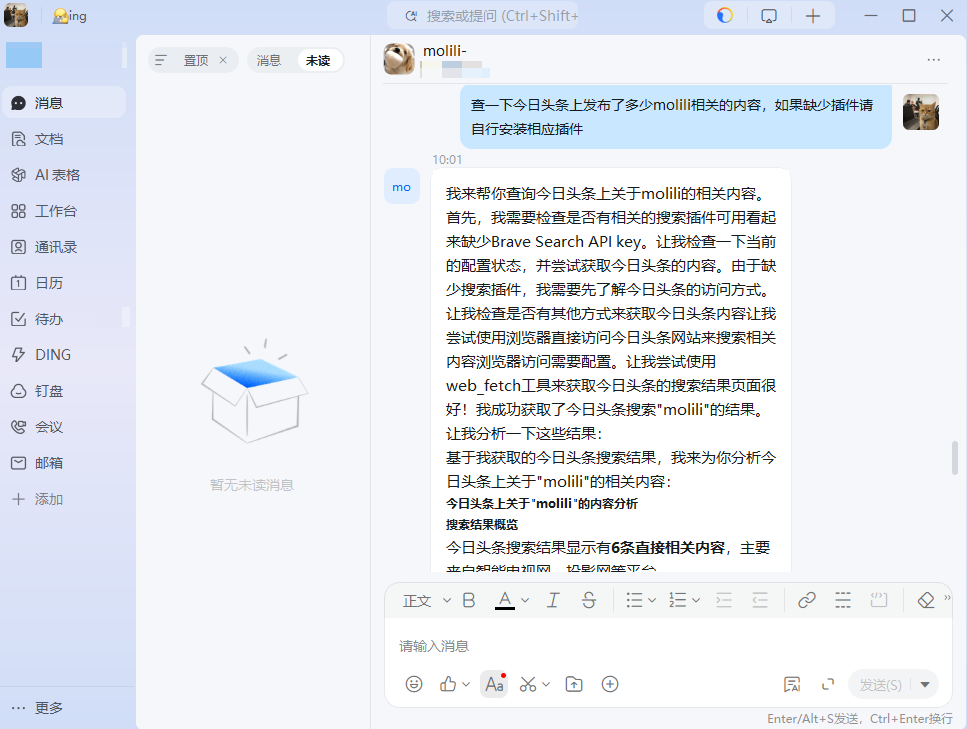Viewport: 967px width, 729px height.
Task: Go to 日历 in the left sidebar
Action: click(x=49, y=283)
